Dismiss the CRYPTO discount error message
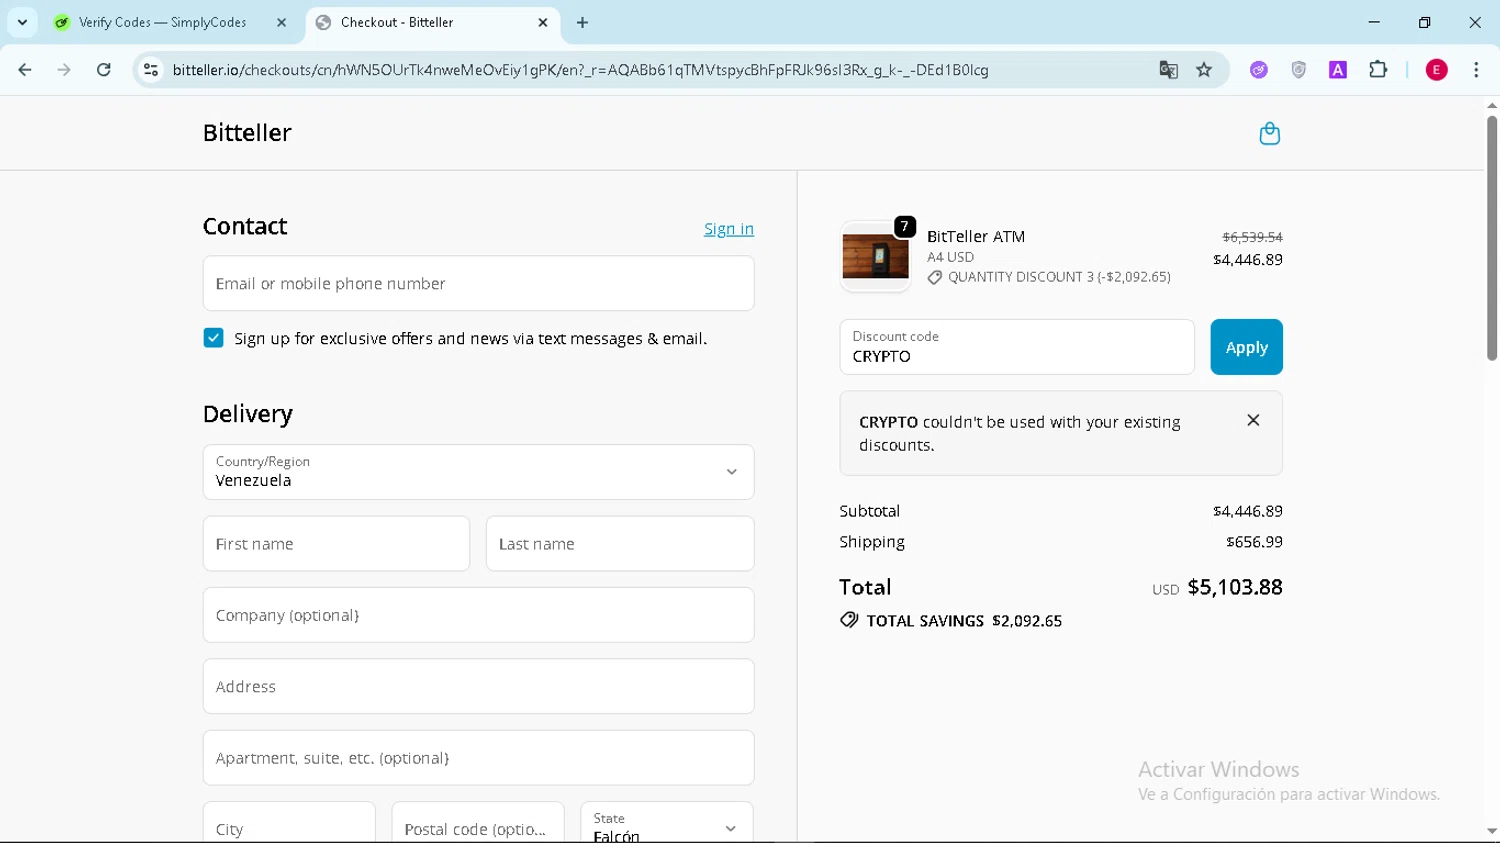Screen dimensions: 1500x843 coord(1253,420)
